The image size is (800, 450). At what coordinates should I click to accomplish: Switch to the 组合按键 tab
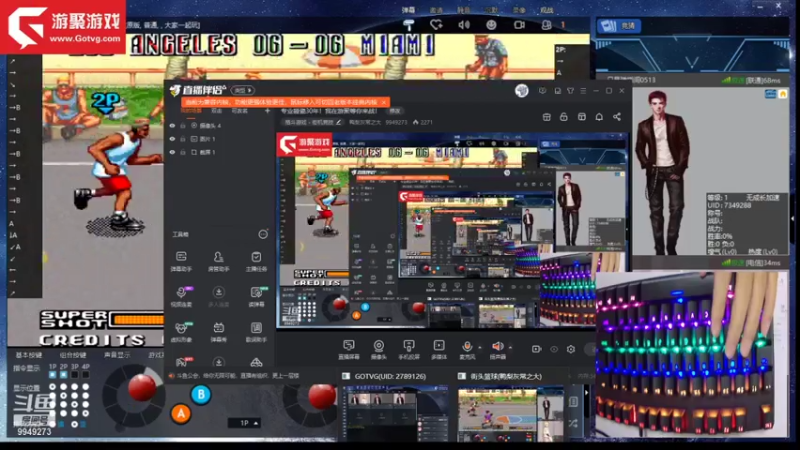coord(72,355)
